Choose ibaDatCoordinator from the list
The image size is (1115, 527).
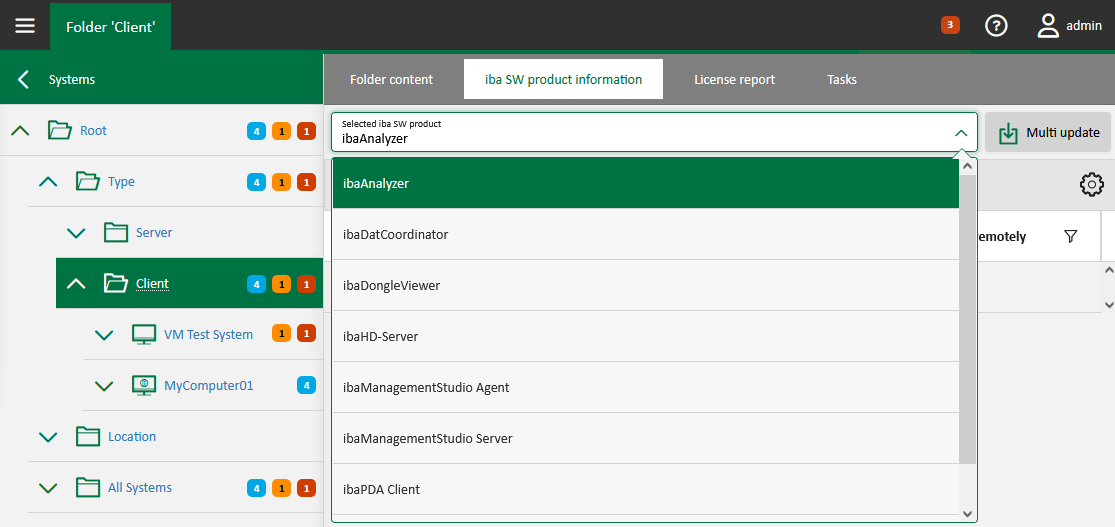tap(646, 234)
